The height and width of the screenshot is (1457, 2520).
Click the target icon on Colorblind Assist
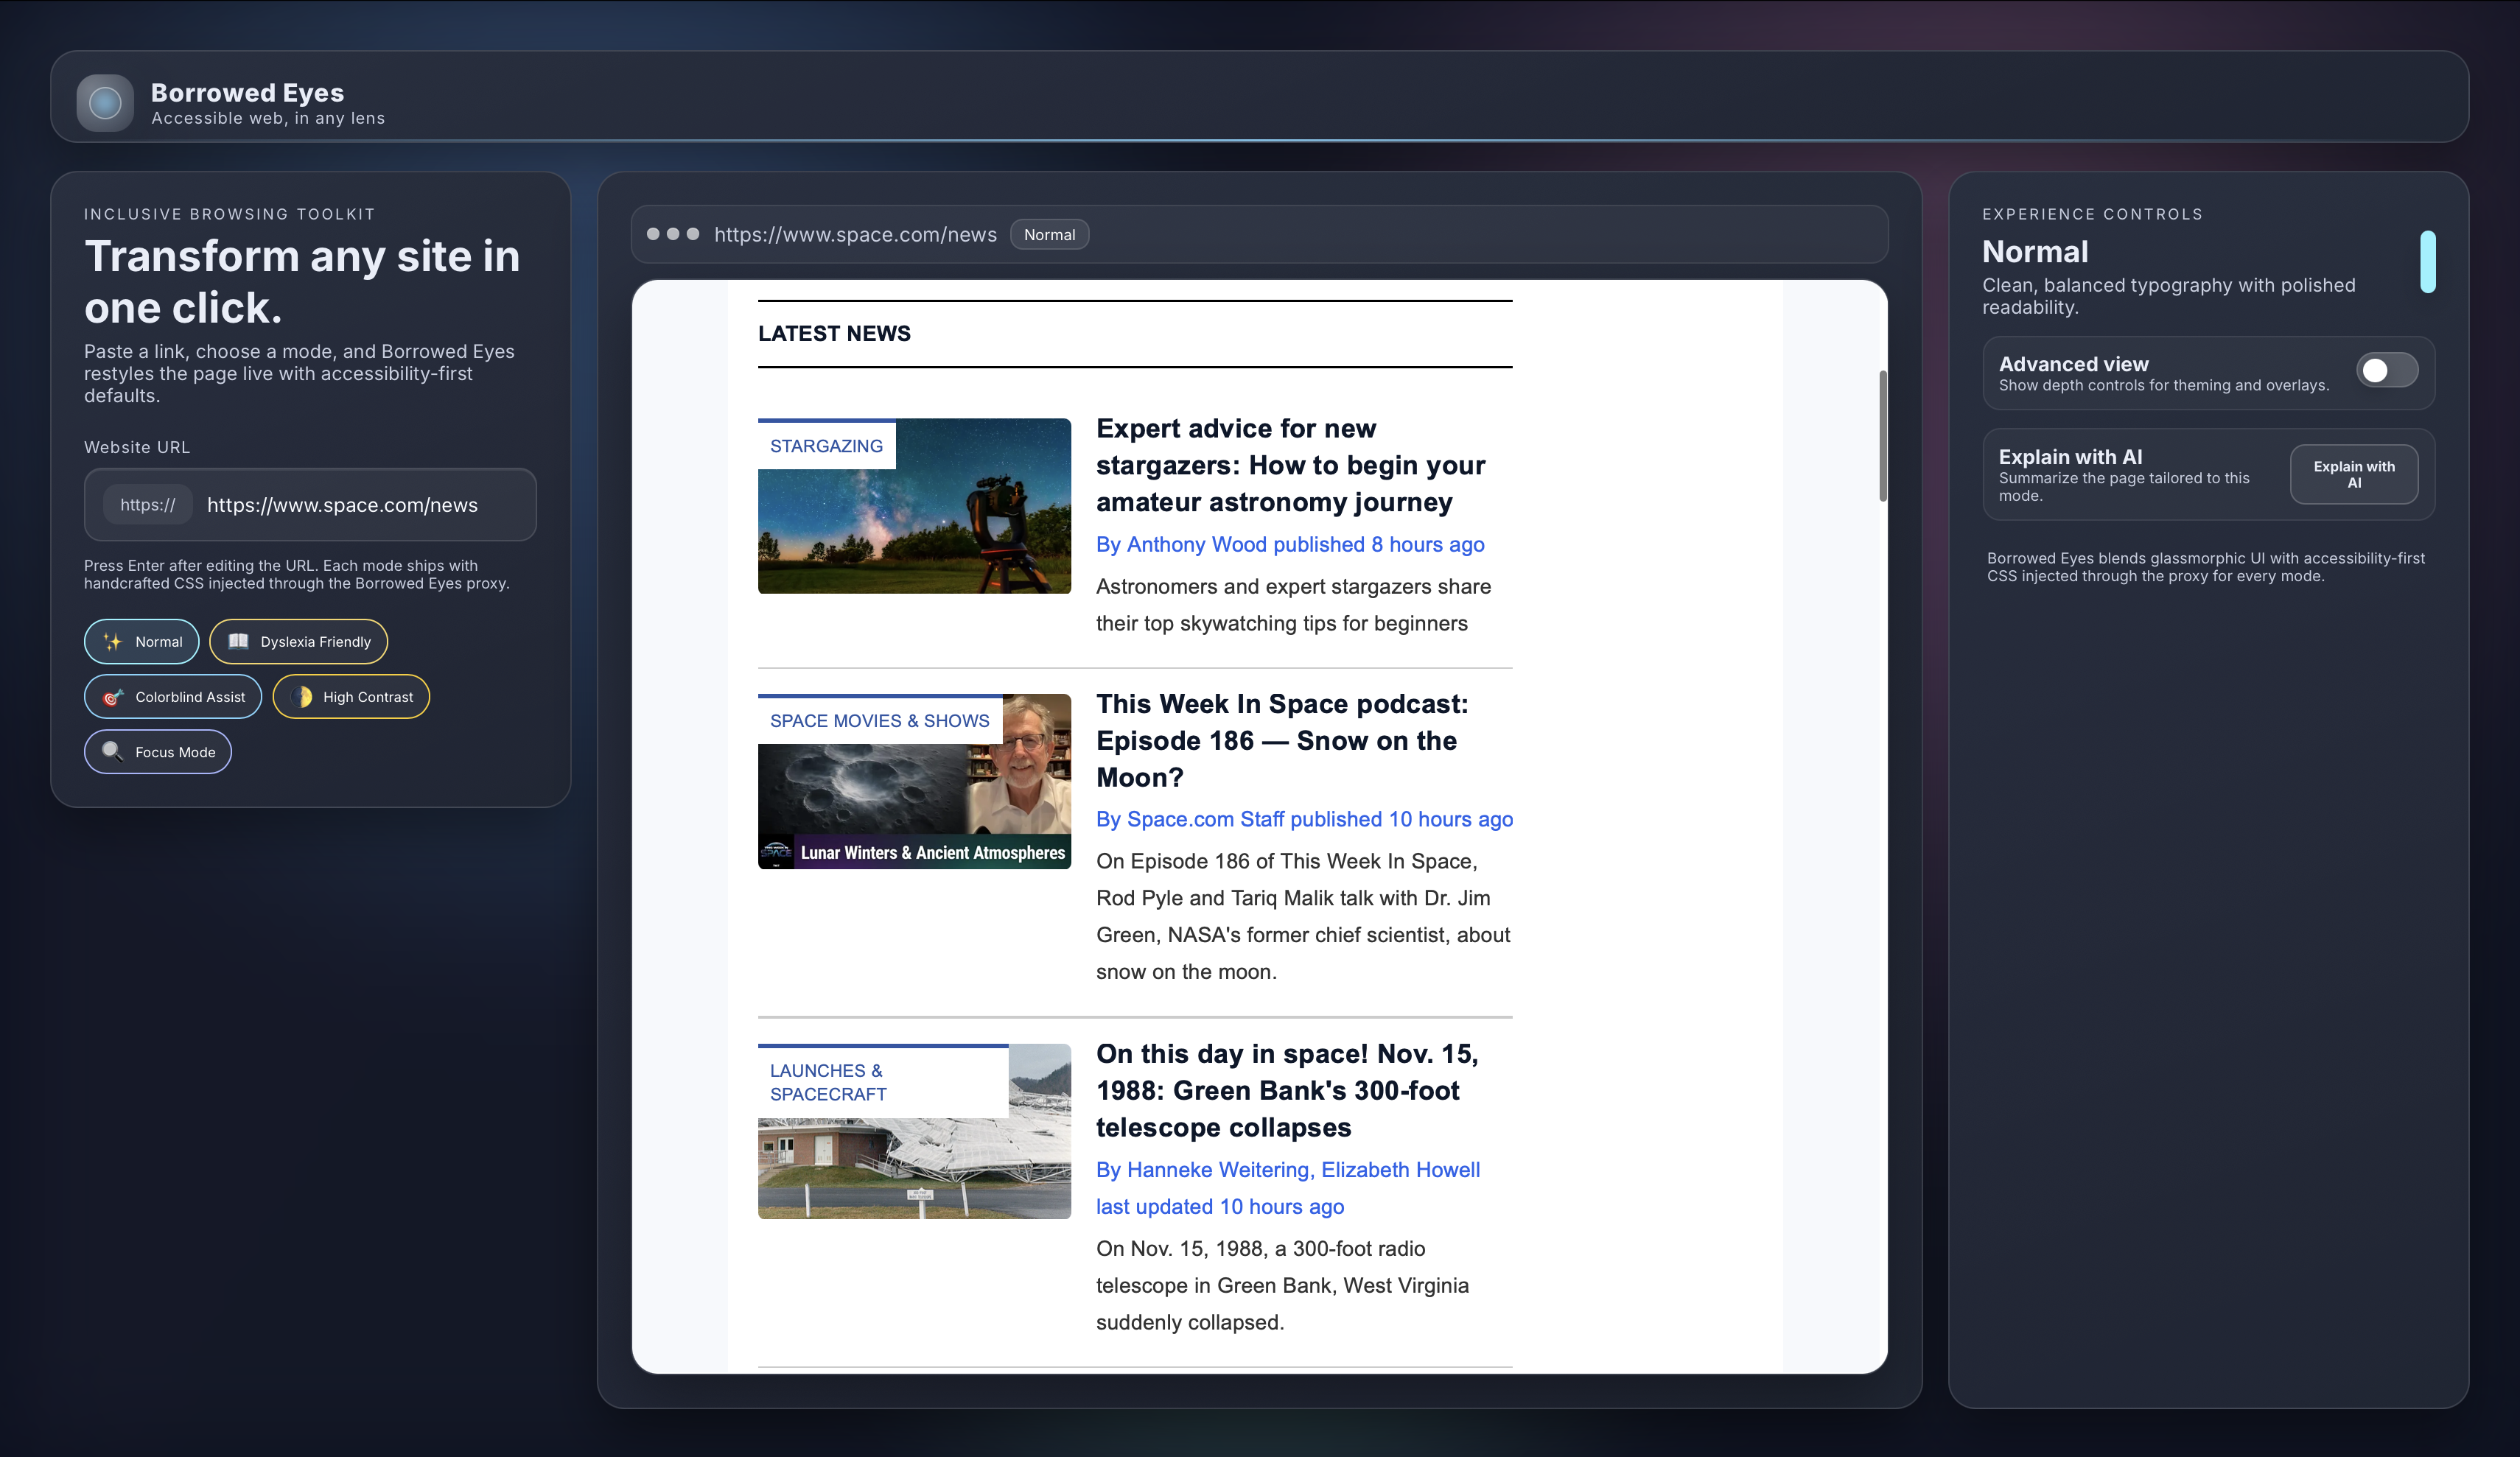coord(113,697)
